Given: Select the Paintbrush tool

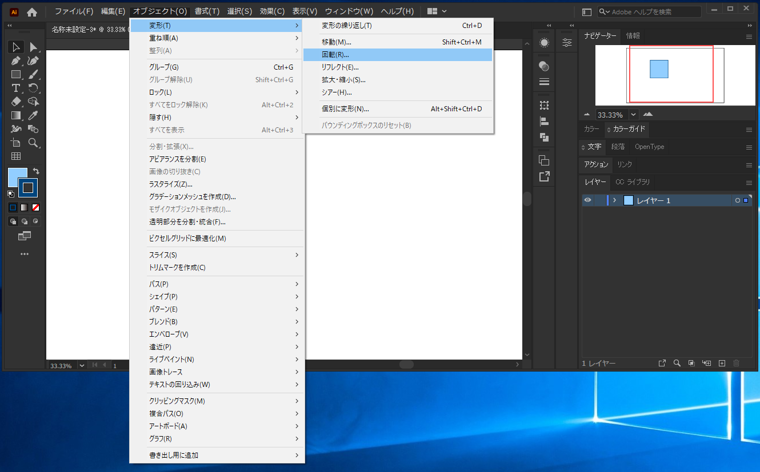Looking at the screenshot, I should (x=33, y=74).
